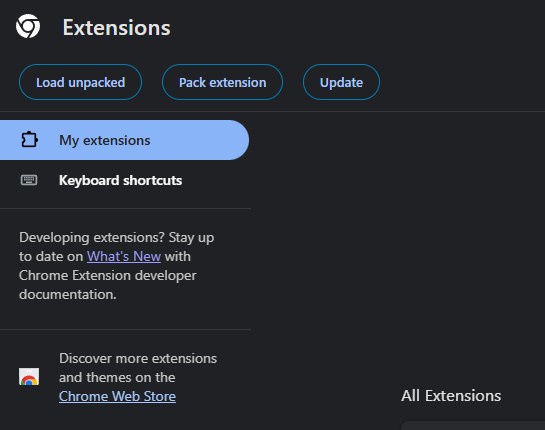Click the "Developing extensions? Stay up" text
Viewport: 545px width, 430px height.
coord(116,238)
